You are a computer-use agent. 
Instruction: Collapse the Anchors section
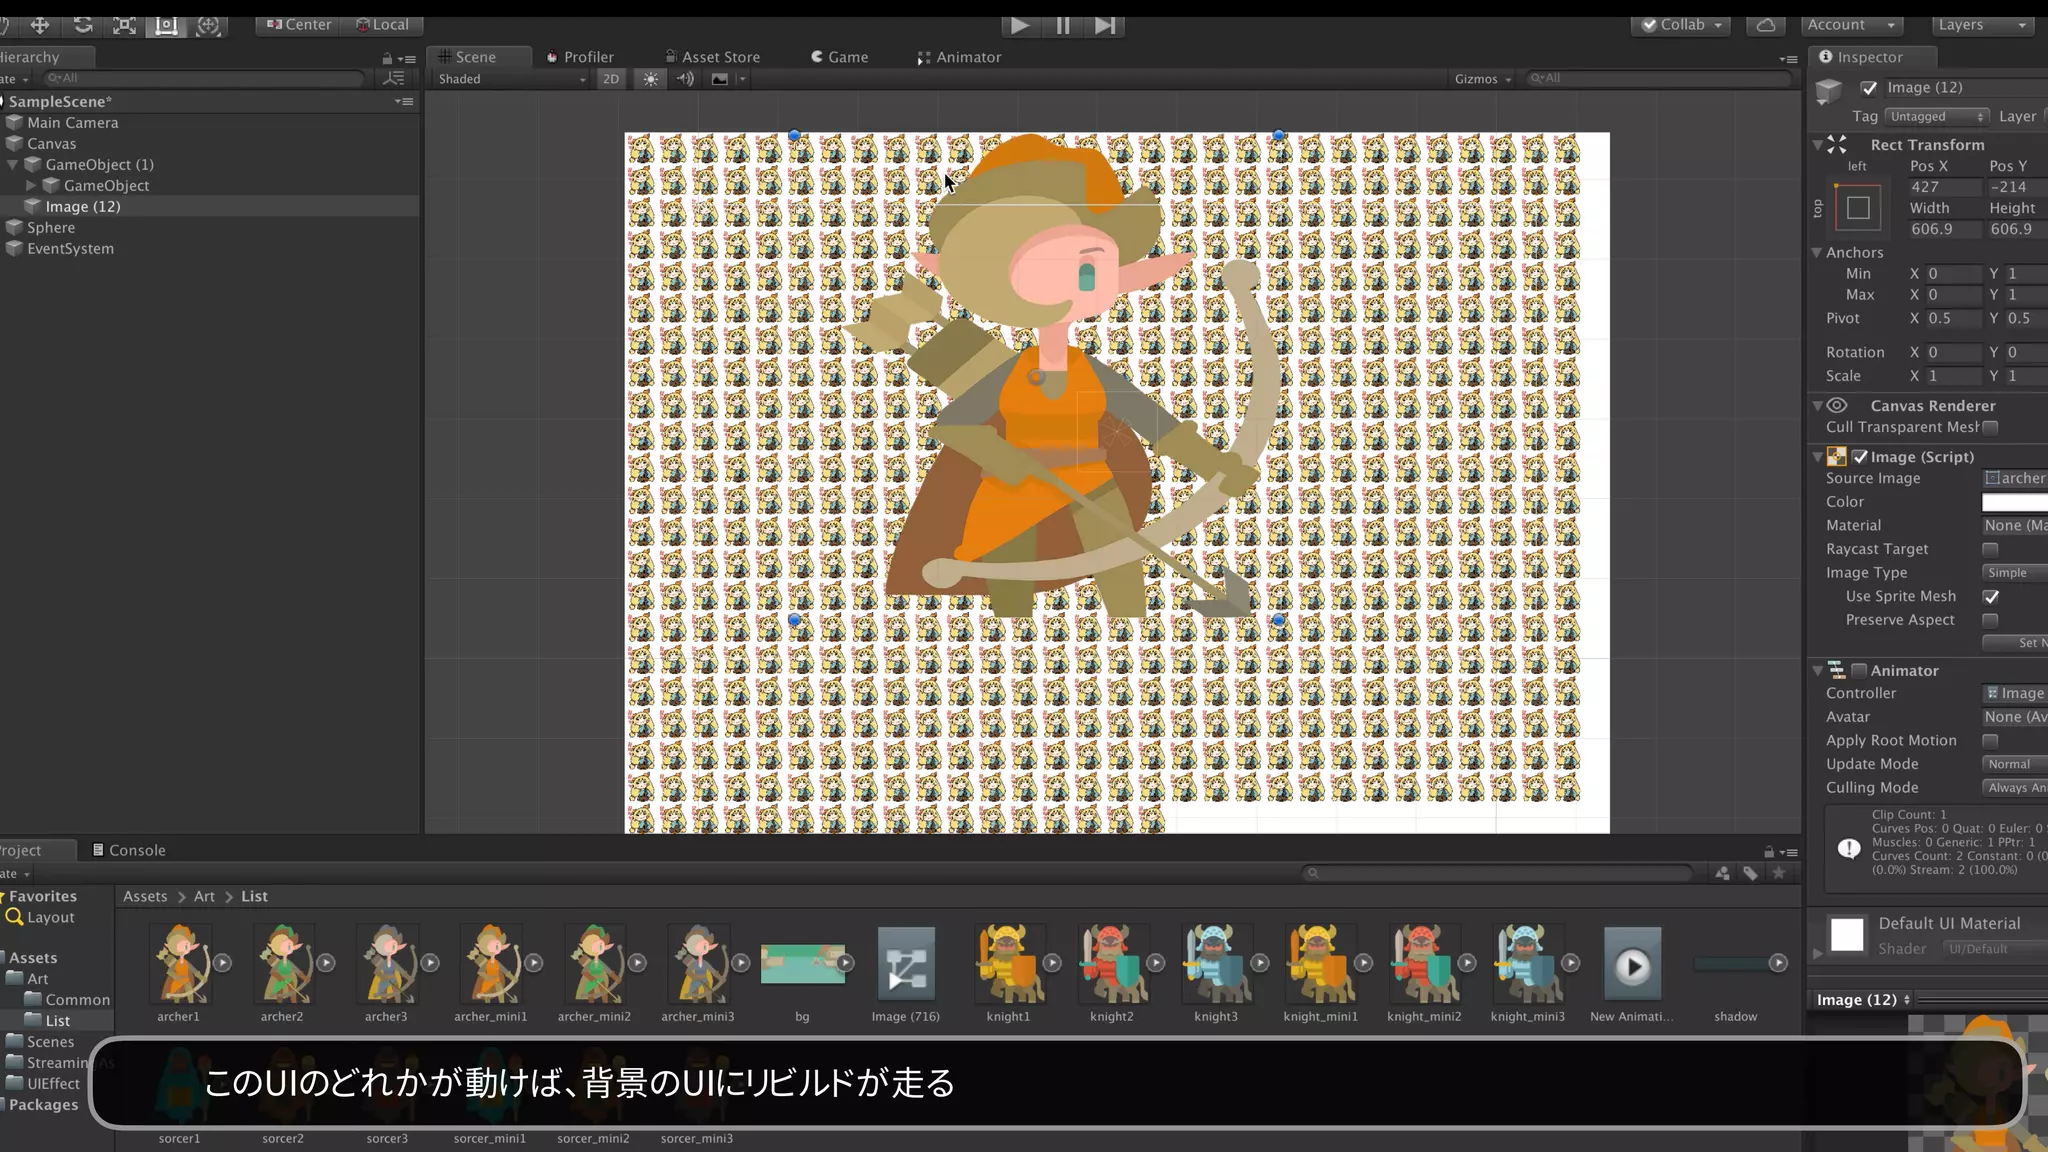1816,253
